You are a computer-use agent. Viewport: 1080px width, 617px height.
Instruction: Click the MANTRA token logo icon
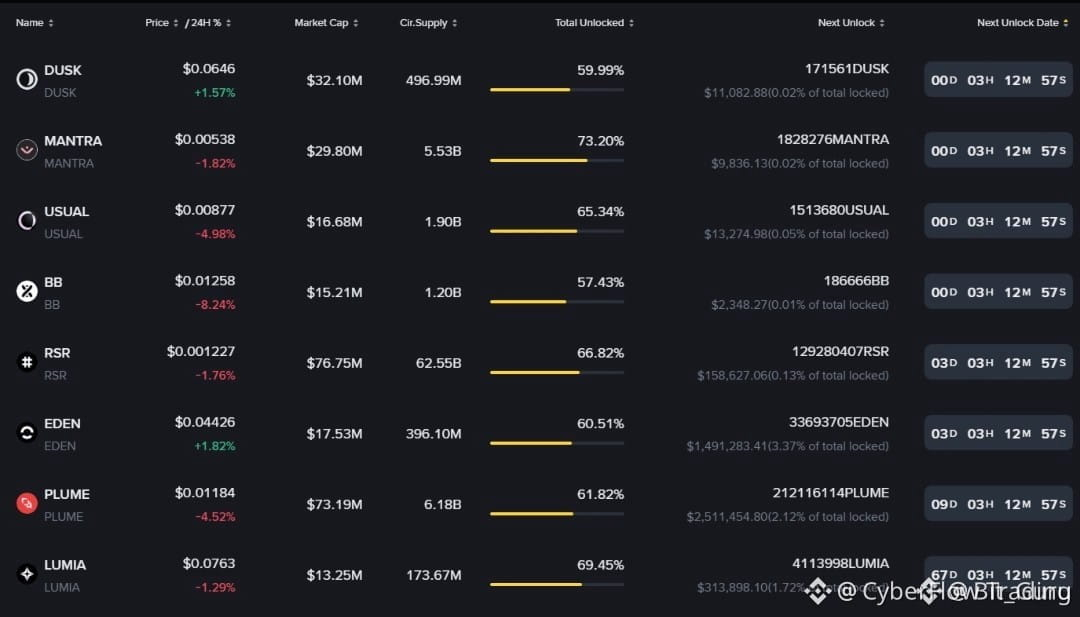coord(27,150)
